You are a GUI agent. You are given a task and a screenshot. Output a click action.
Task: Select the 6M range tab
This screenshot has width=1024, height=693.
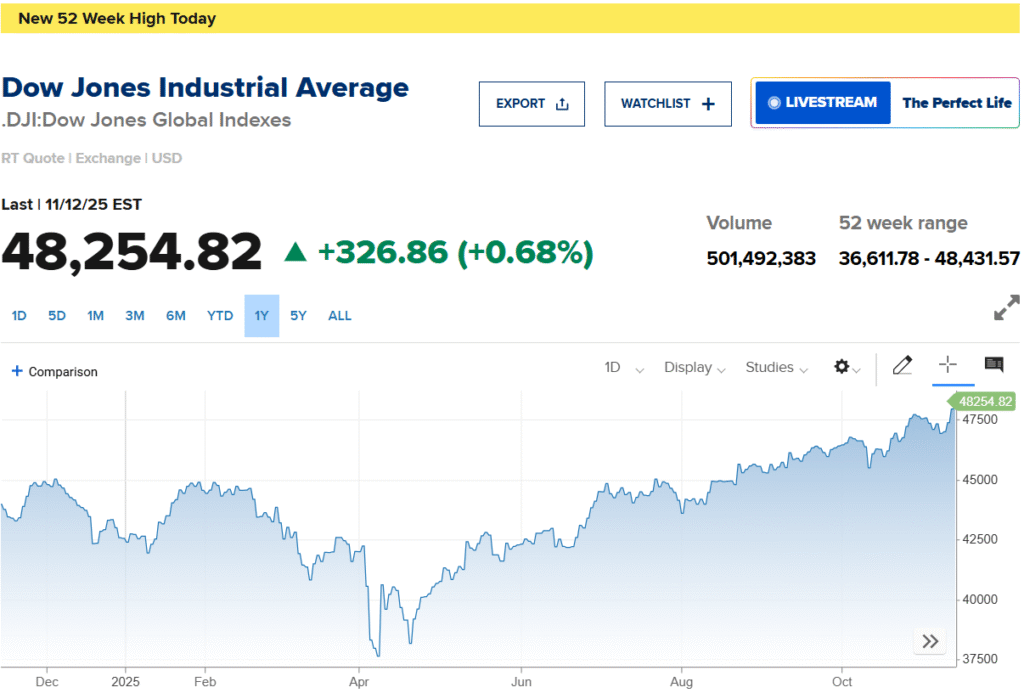[x=176, y=316]
